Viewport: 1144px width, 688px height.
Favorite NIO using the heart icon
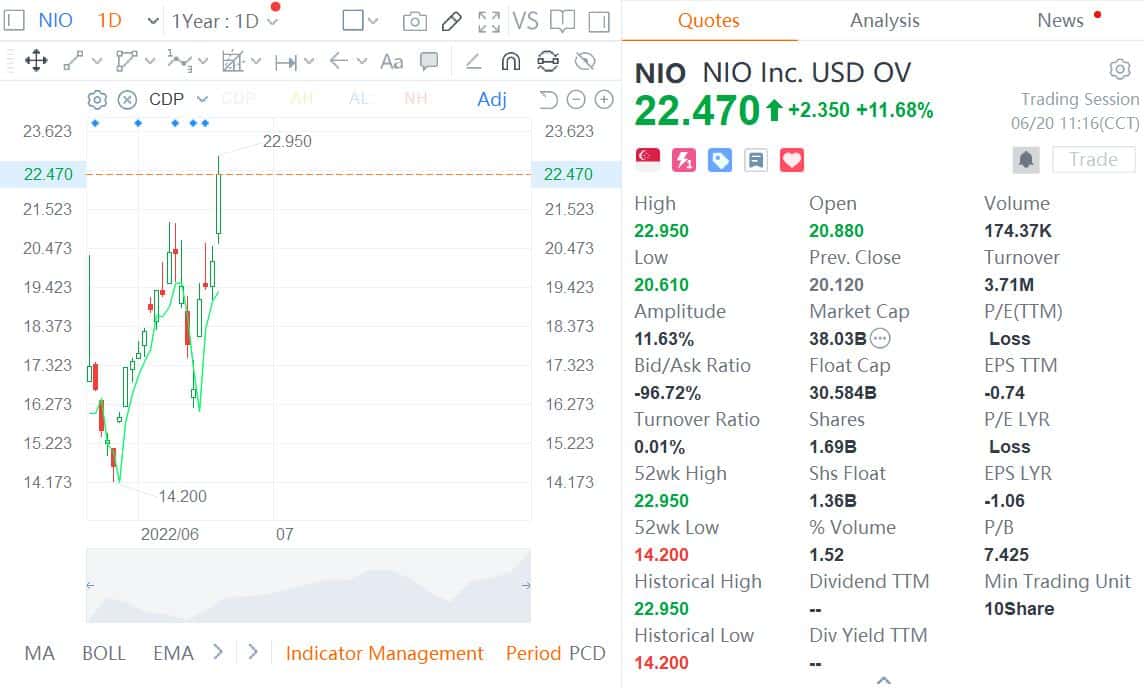(791, 159)
